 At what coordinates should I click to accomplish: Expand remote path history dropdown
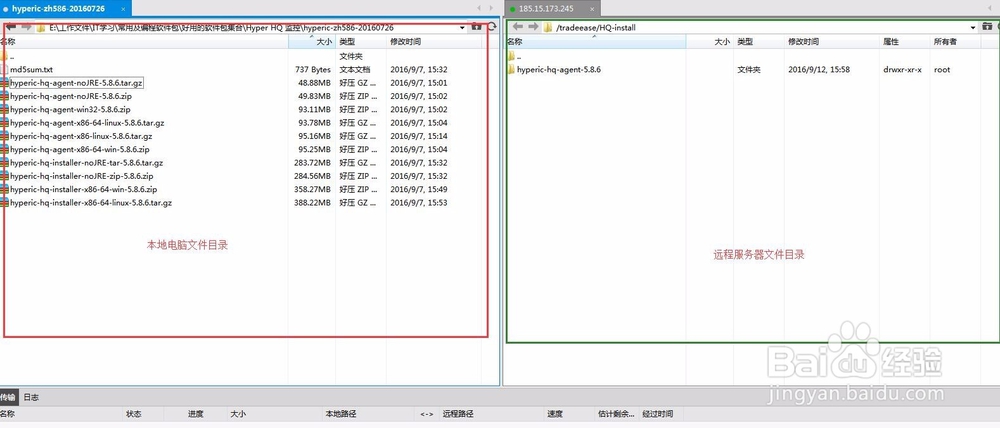[x=973, y=27]
